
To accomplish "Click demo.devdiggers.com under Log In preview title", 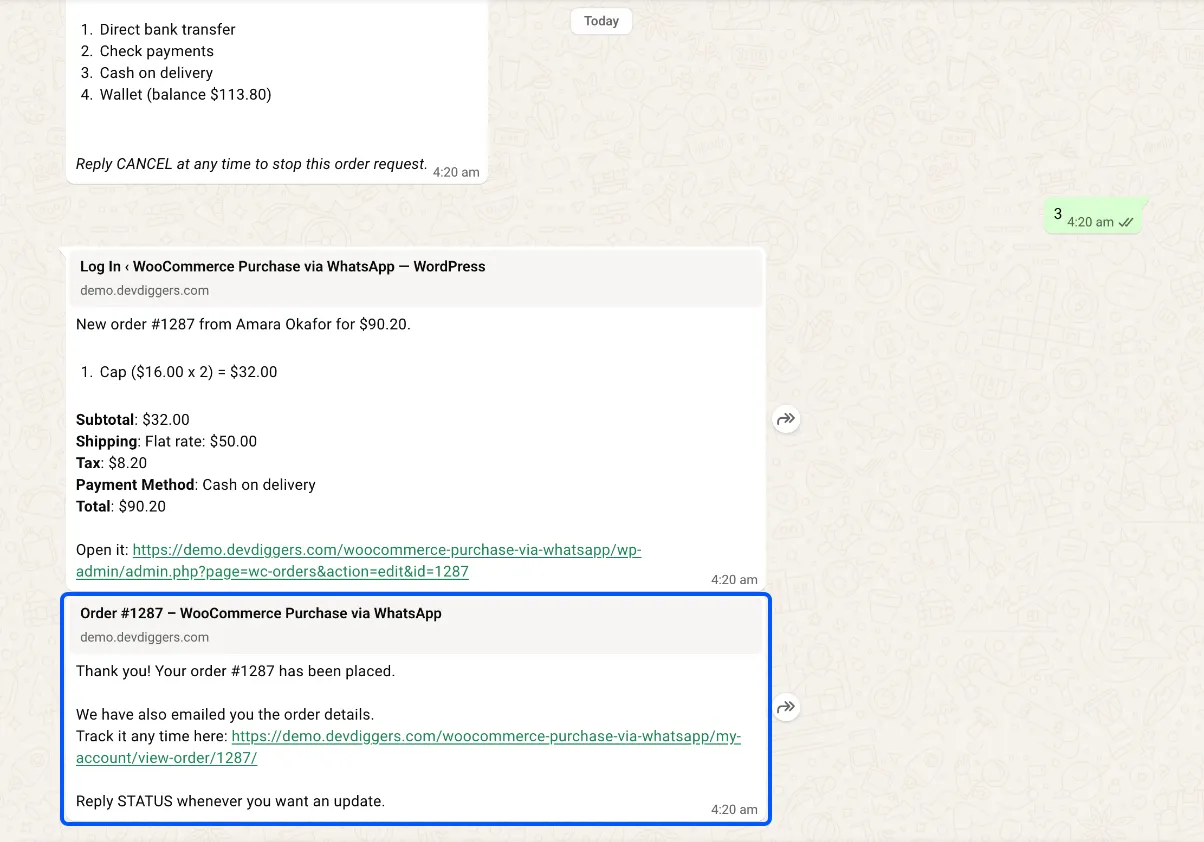I will click(x=145, y=291).
